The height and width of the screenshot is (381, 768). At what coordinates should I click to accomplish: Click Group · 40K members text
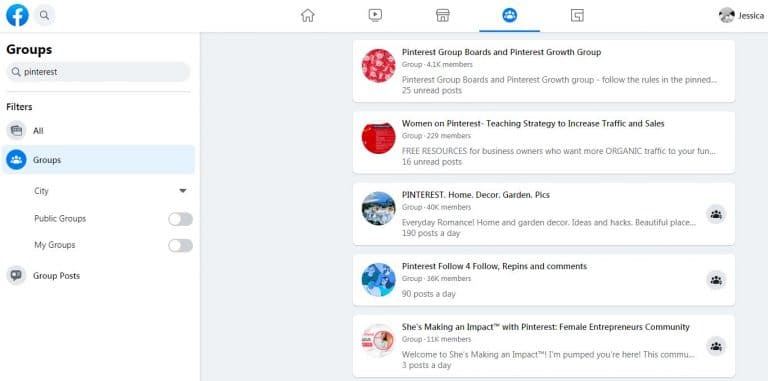pyautogui.click(x=436, y=207)
